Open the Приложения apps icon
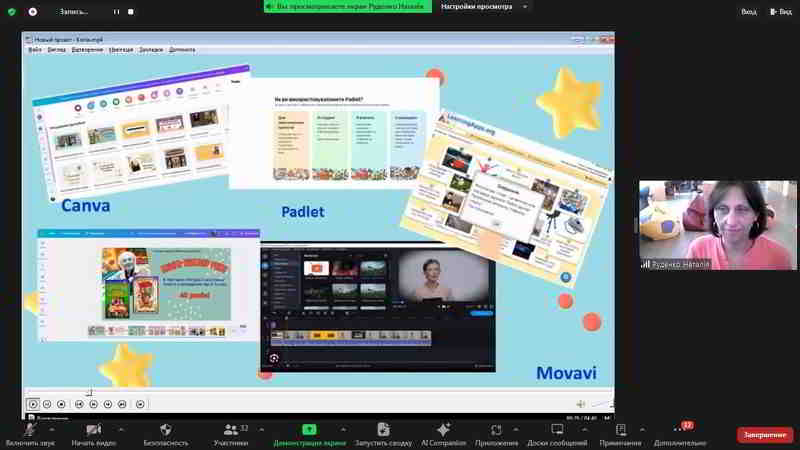Image resolution: width=800 pixels, height=450 pixels. 496,430
